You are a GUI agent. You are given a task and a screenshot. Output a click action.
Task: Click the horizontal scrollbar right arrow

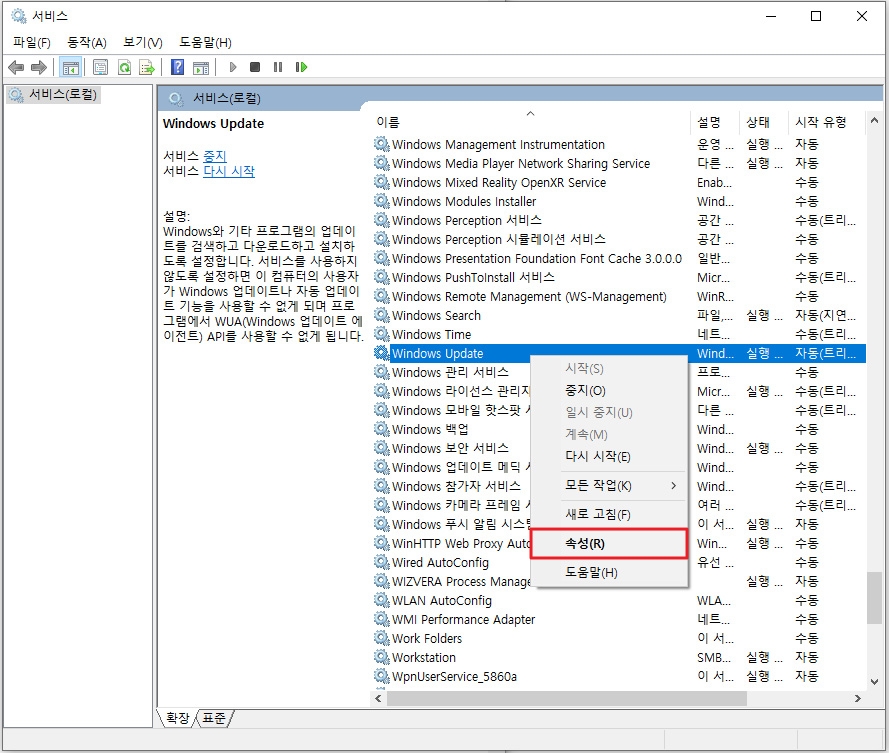point(858,699)
